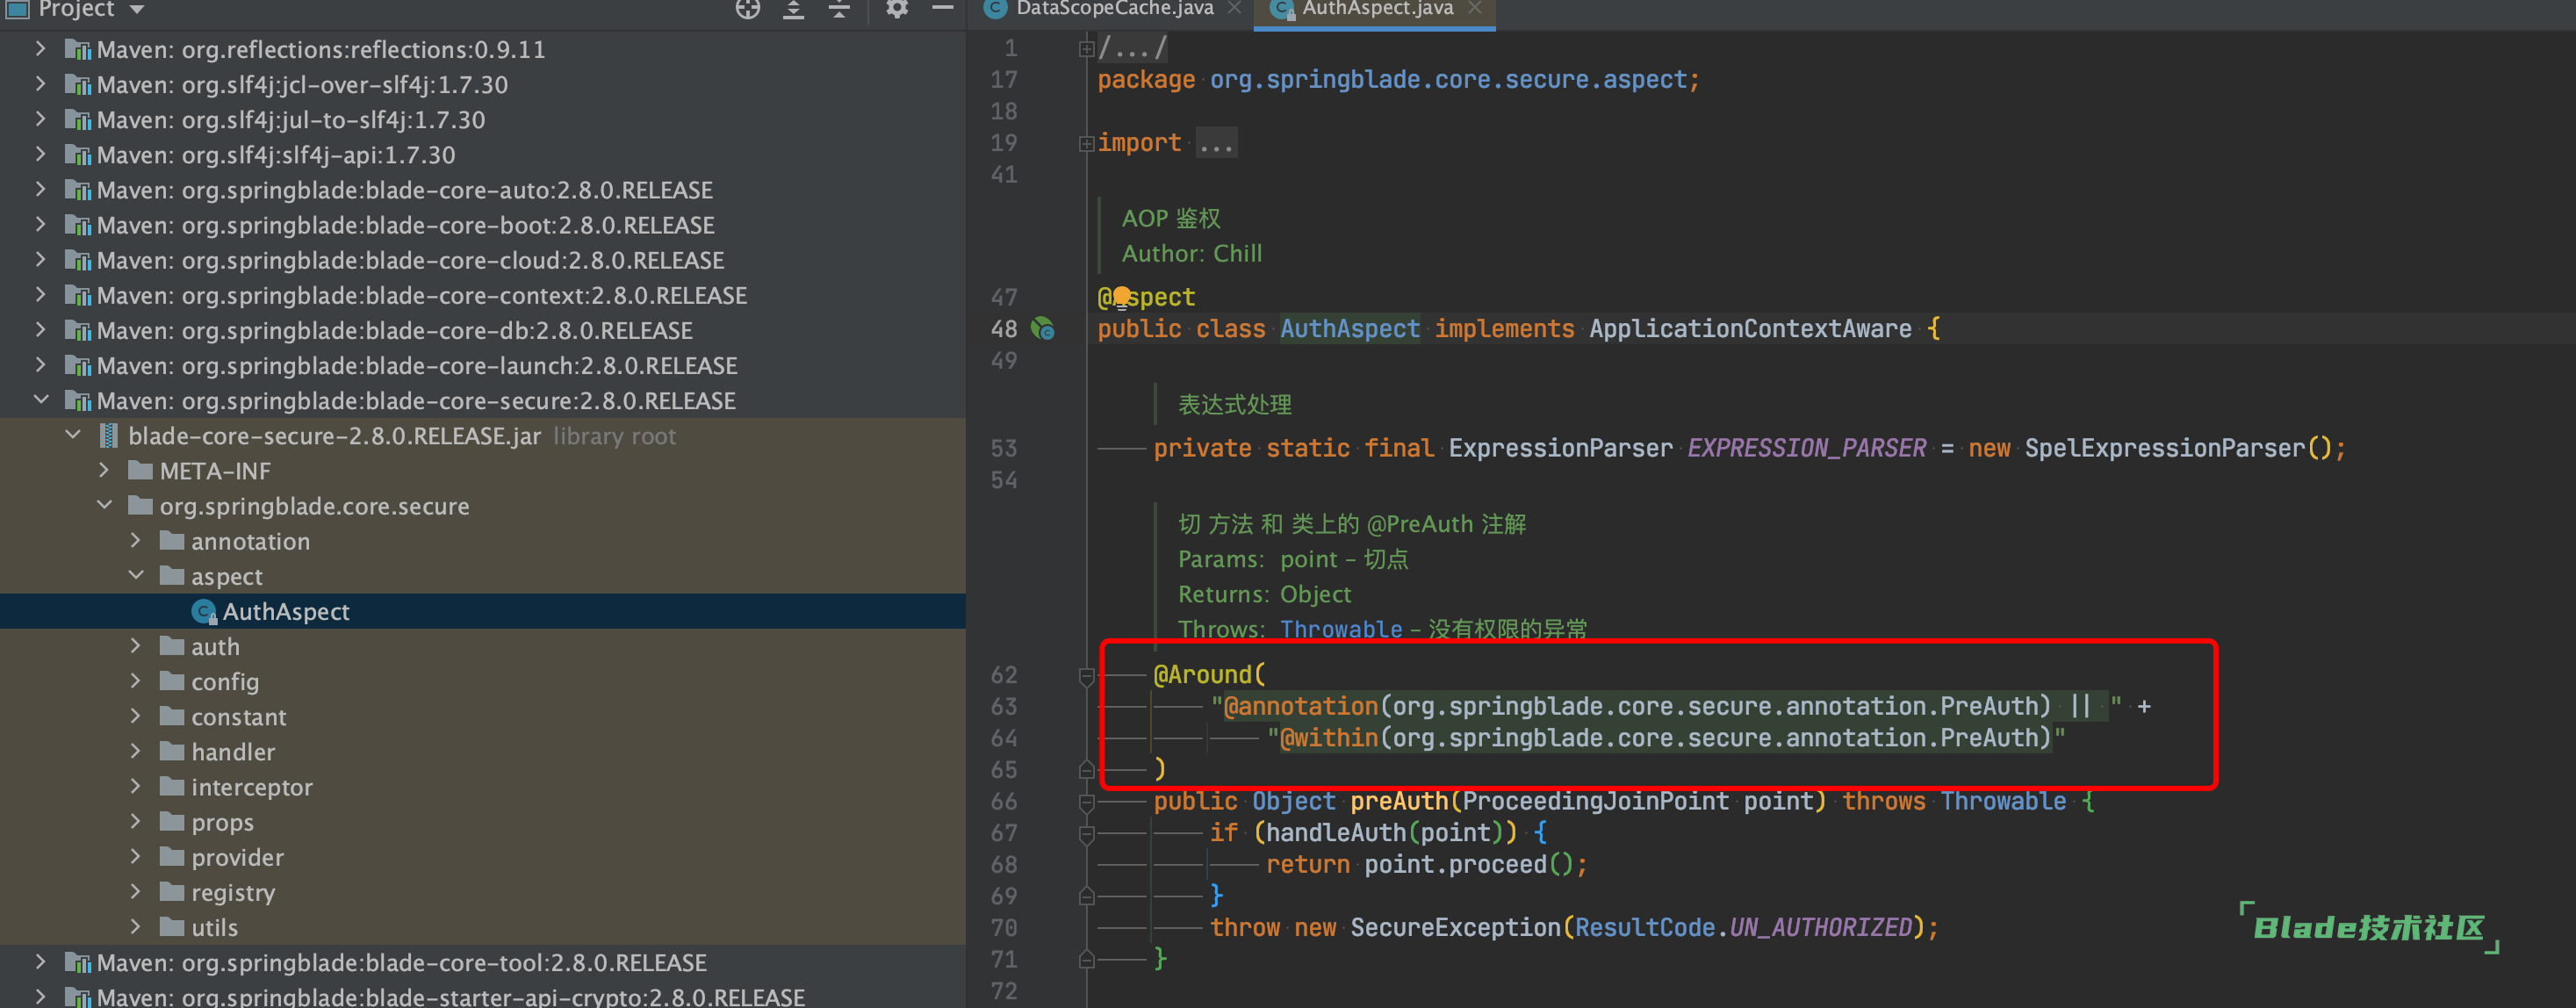Click EXPRESSION_PARSER constant in code
Image resolution: width=2576 pixels, height=1008 pixels.
point(1806,448)
